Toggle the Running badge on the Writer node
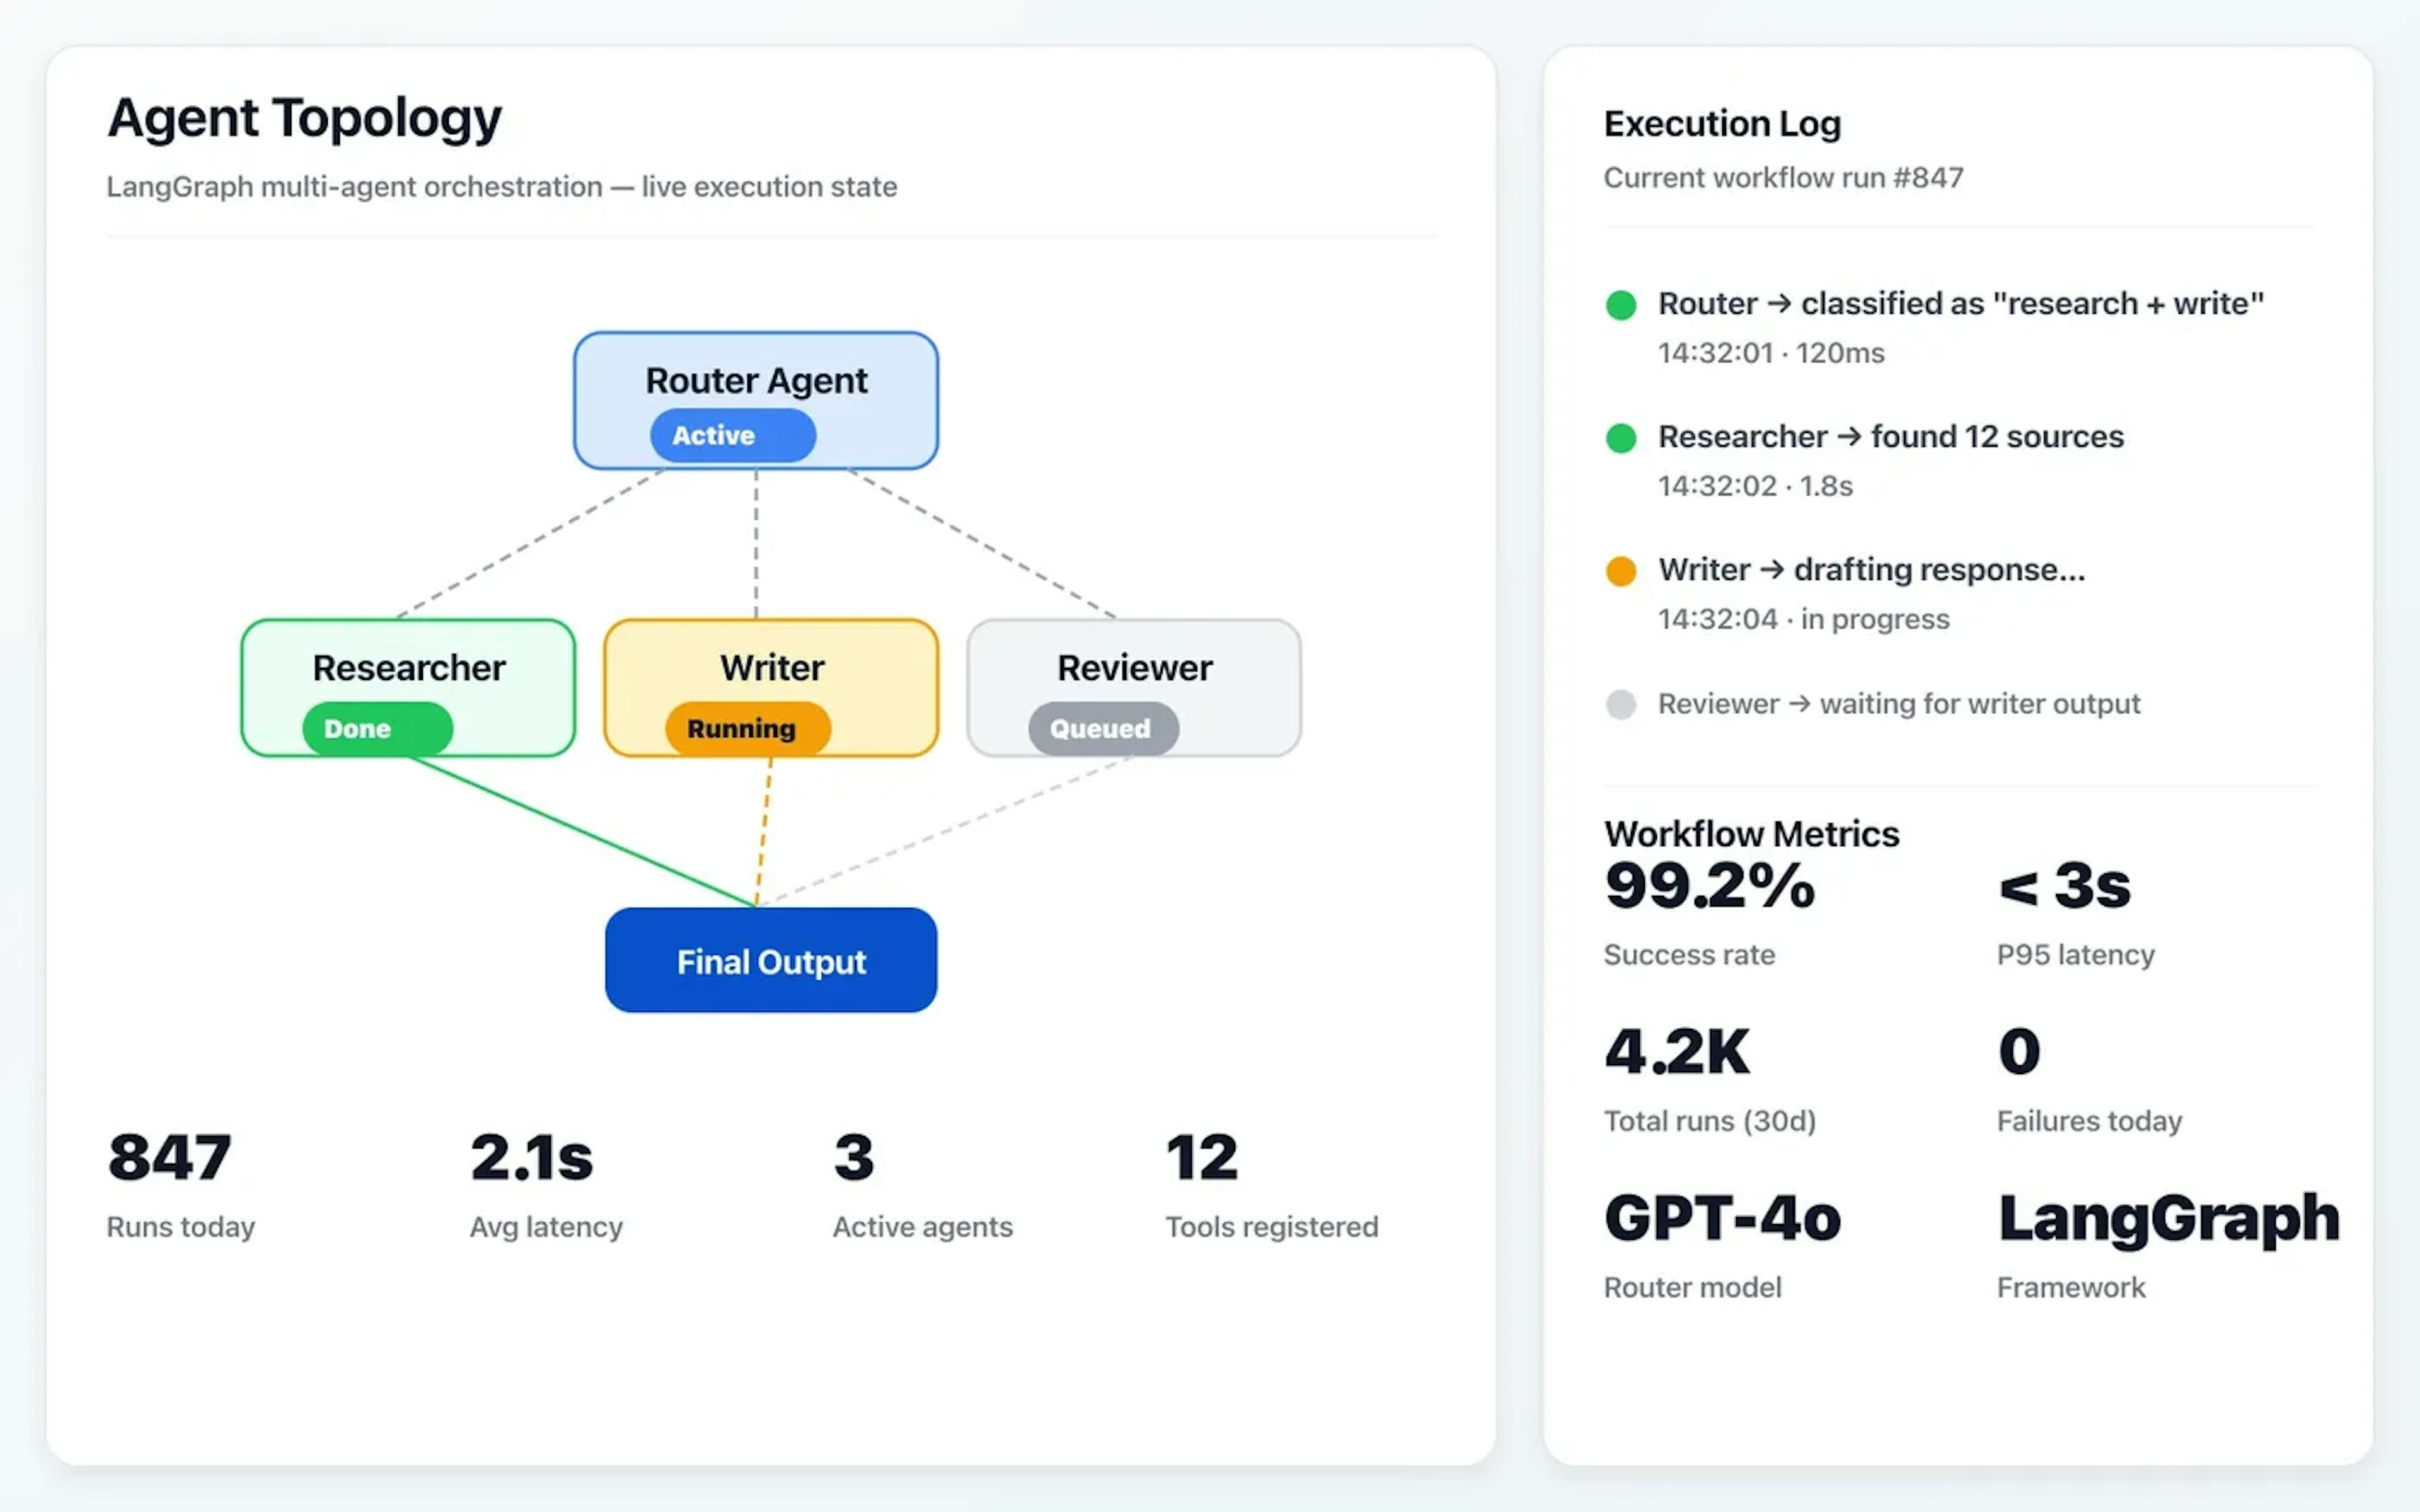This screenshot has height=1512, width=2420. [x=747, y=728]
